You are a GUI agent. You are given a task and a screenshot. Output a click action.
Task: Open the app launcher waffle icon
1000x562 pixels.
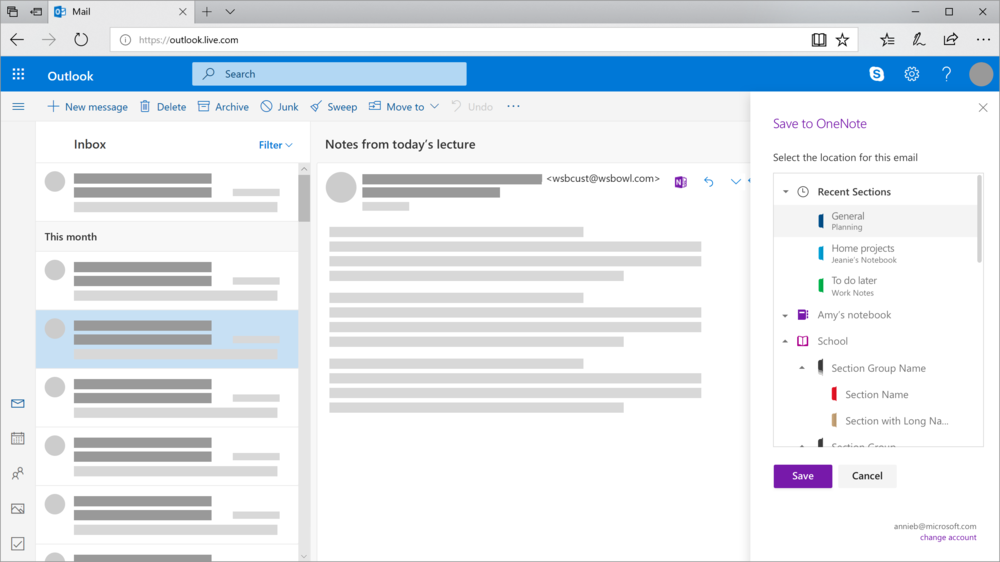pyautogui.click(x=18, y=75)
